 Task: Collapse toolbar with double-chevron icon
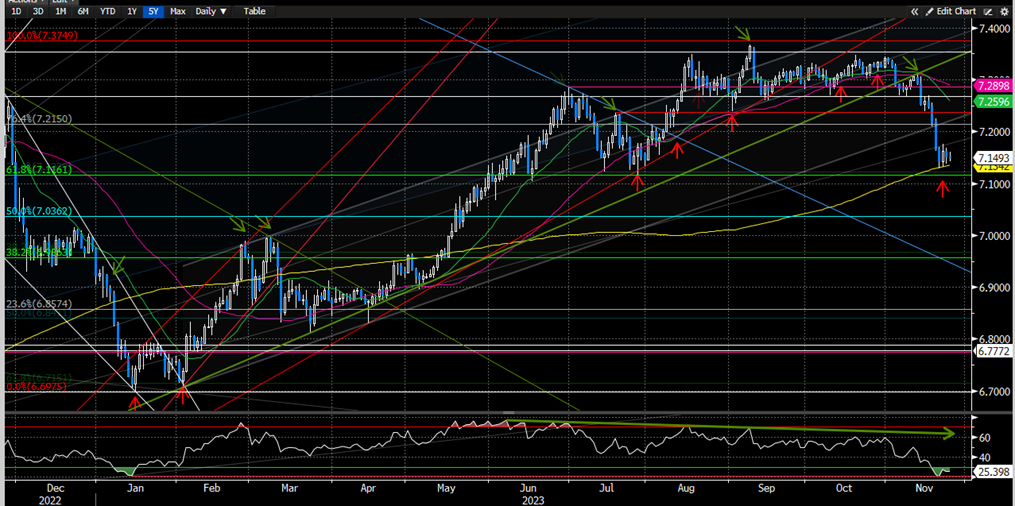point(915,11)
